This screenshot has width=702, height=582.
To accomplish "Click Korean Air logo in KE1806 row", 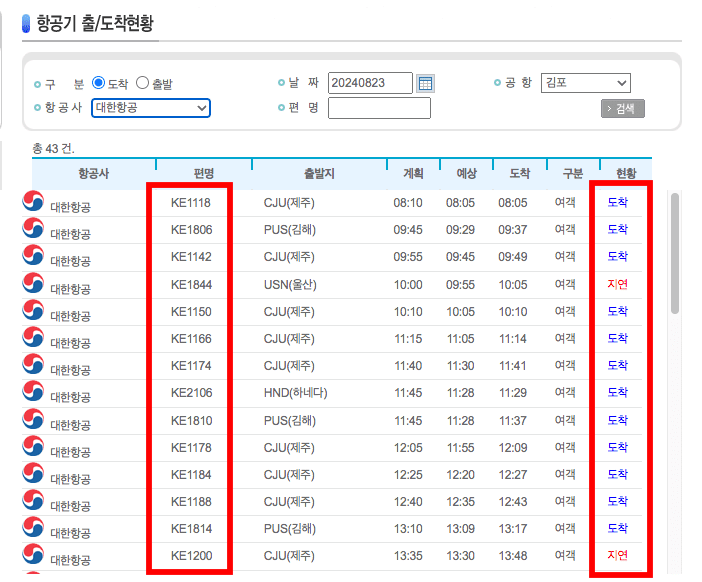I will pyautogui.click(x=33, y=228).
